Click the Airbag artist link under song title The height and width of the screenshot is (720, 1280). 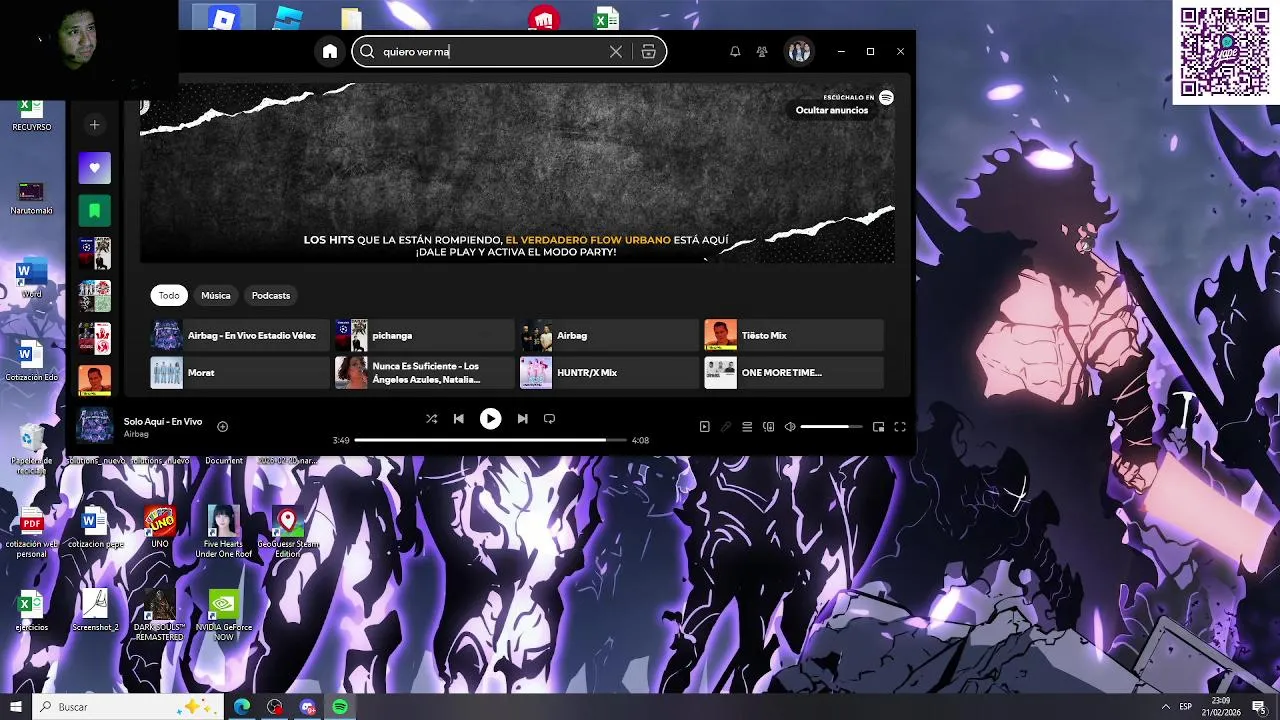(x=136, y=434)
